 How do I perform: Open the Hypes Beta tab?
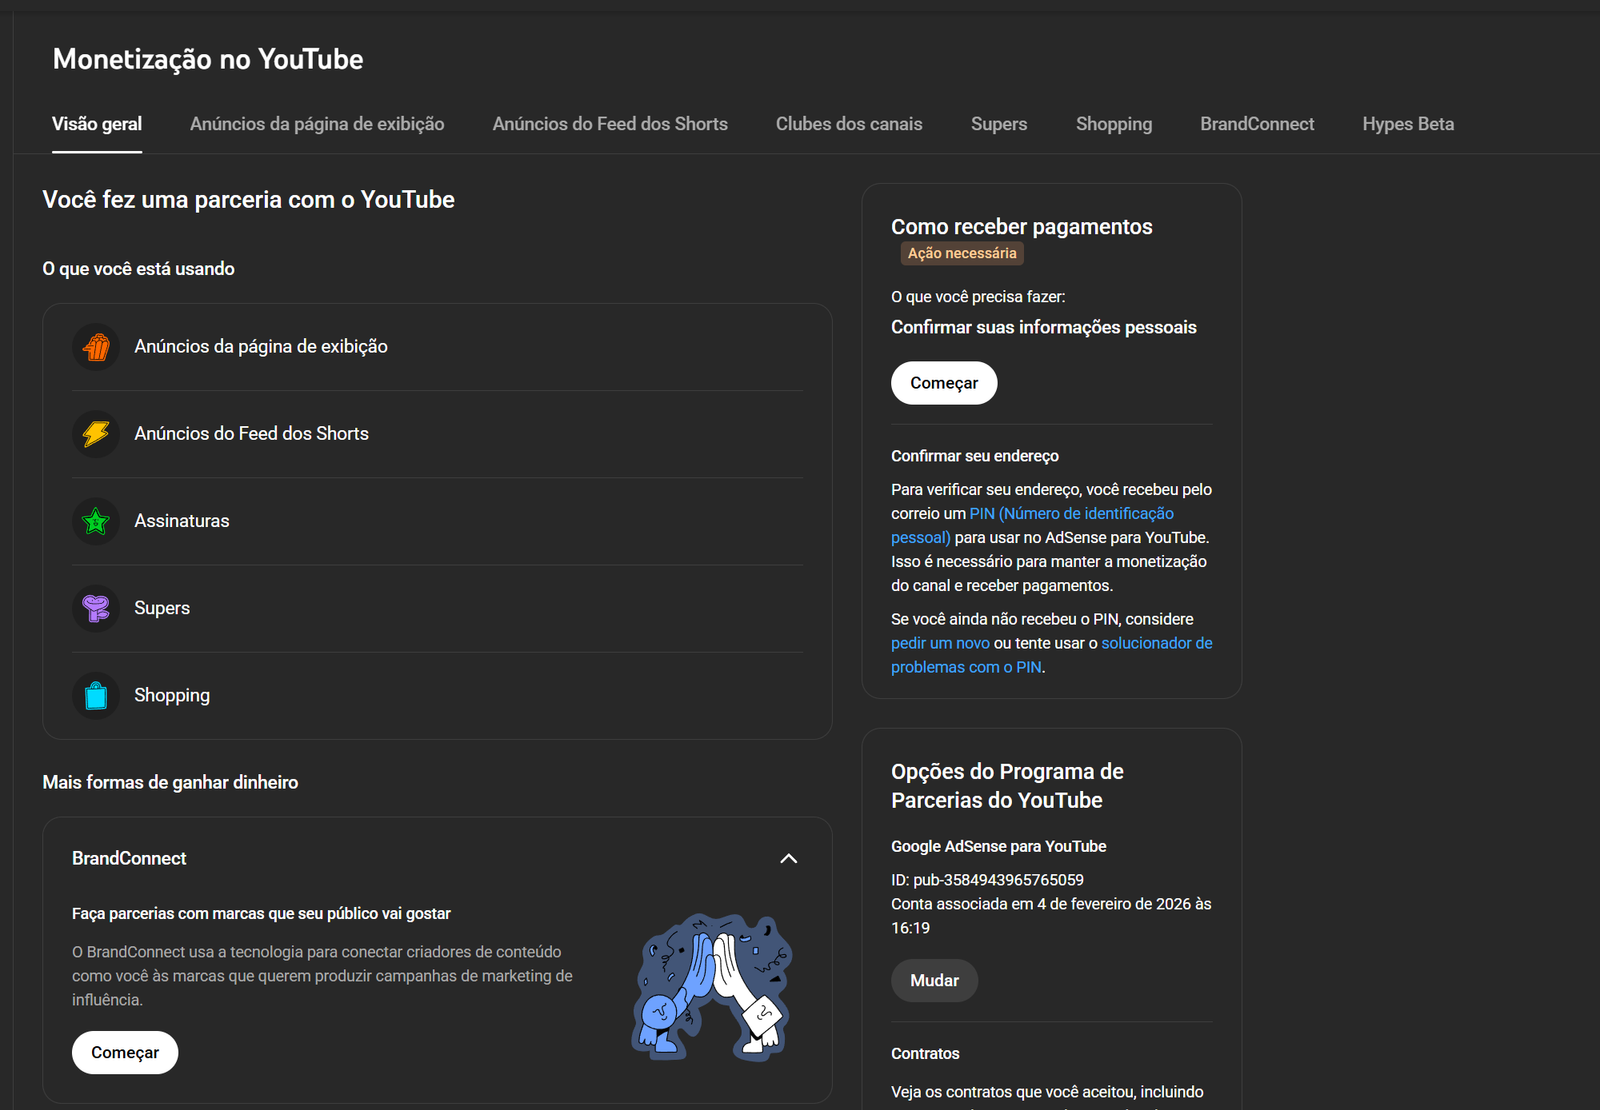point(1408,124)
